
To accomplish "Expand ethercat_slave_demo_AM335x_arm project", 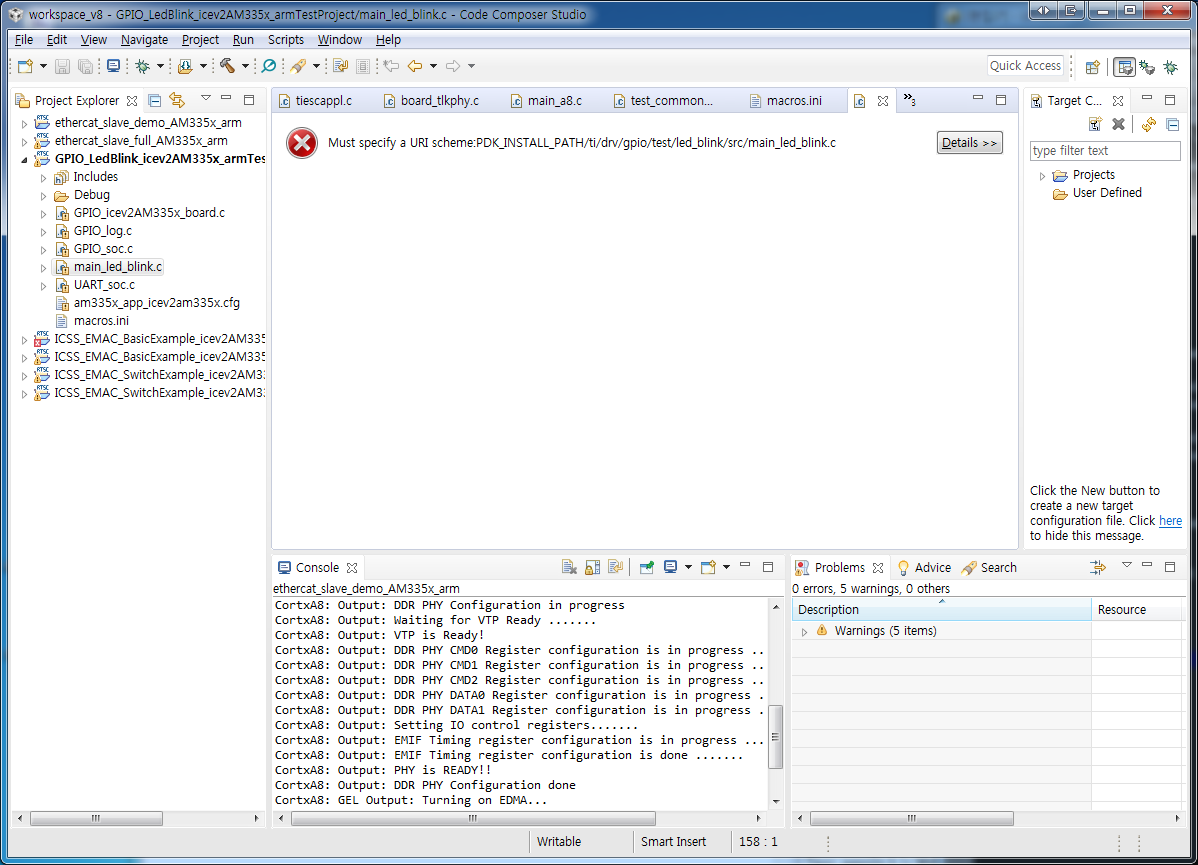I will point(24,123).
